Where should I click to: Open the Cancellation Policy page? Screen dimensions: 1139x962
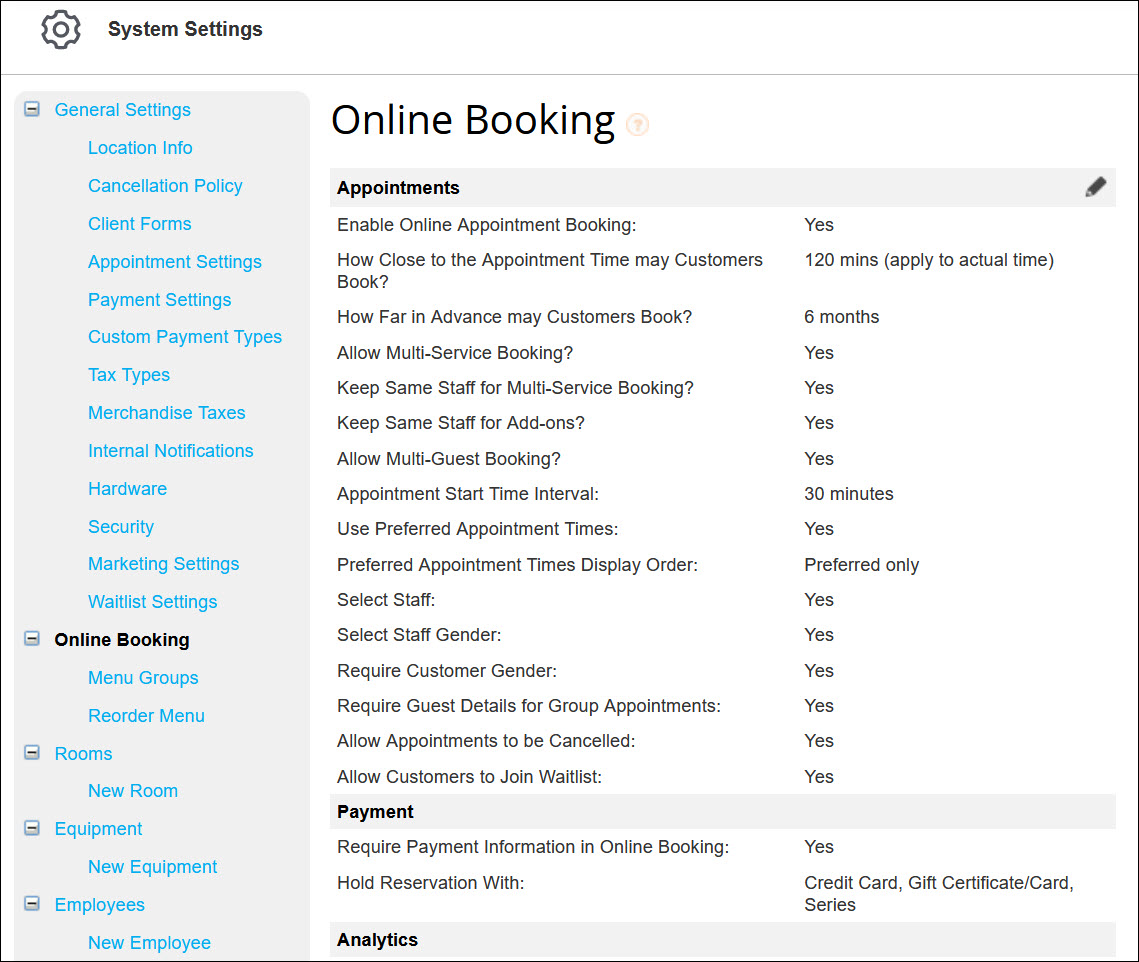click(x=165, y=186)
